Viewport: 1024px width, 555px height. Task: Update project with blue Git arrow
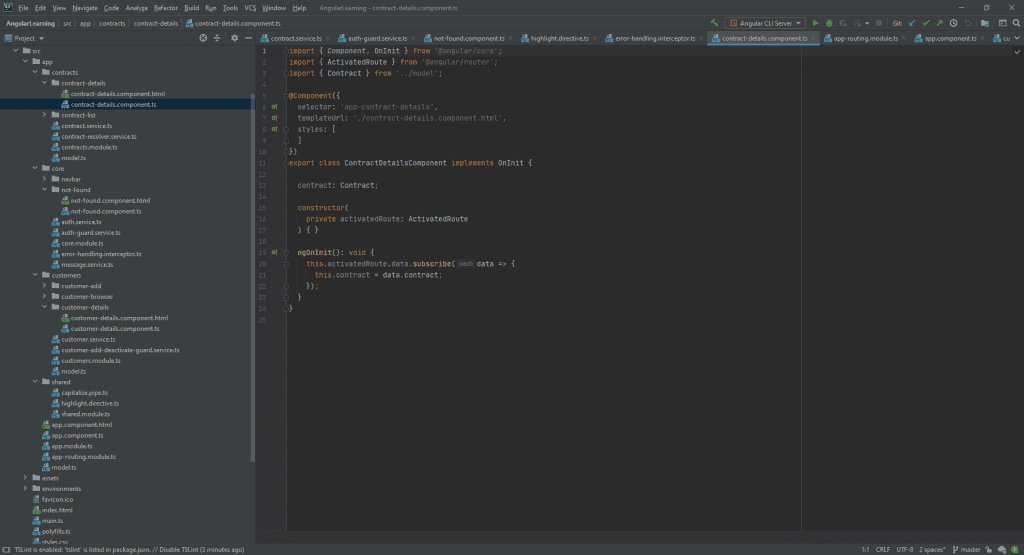coord(912,23)
